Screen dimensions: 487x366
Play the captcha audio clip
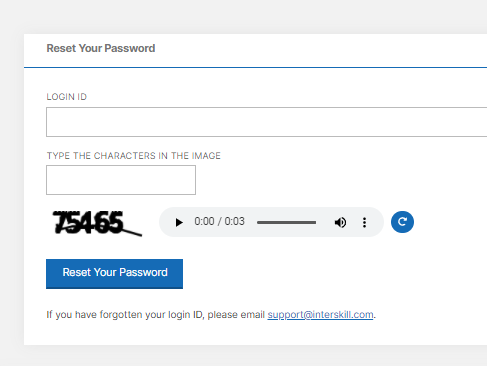[179, 222]
